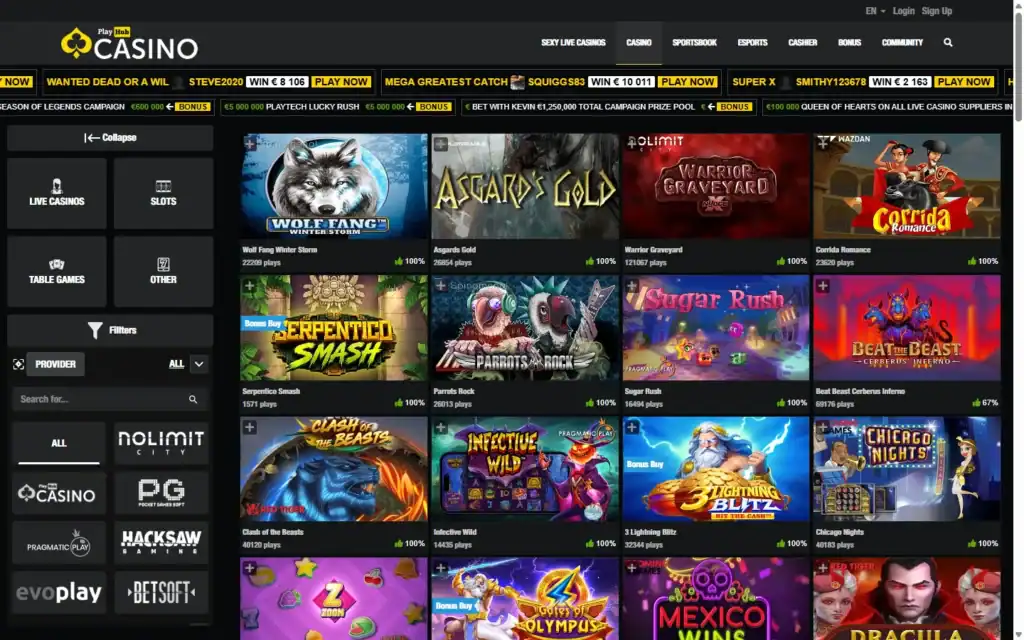
Task: Select the Hacksaw Gaming provider logo
Action: (161, 543)
